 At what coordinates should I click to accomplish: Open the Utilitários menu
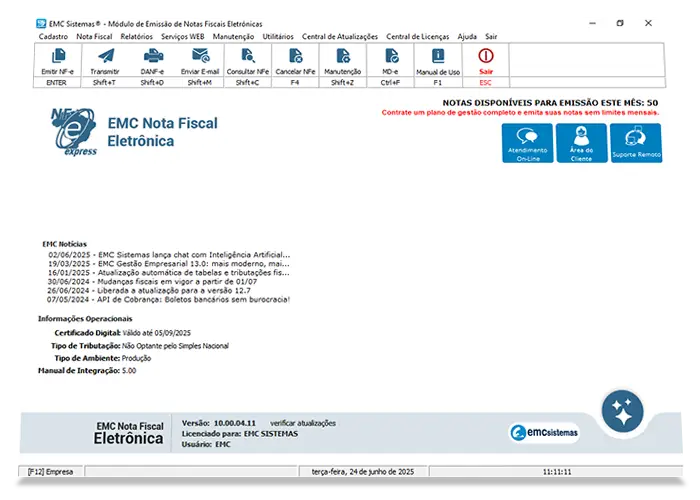tap(278, 37)
